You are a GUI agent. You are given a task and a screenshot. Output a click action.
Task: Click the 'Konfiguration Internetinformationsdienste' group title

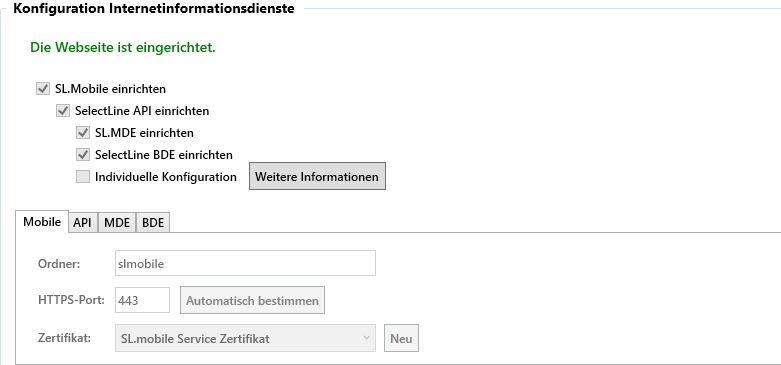click(x=154, y=8)
